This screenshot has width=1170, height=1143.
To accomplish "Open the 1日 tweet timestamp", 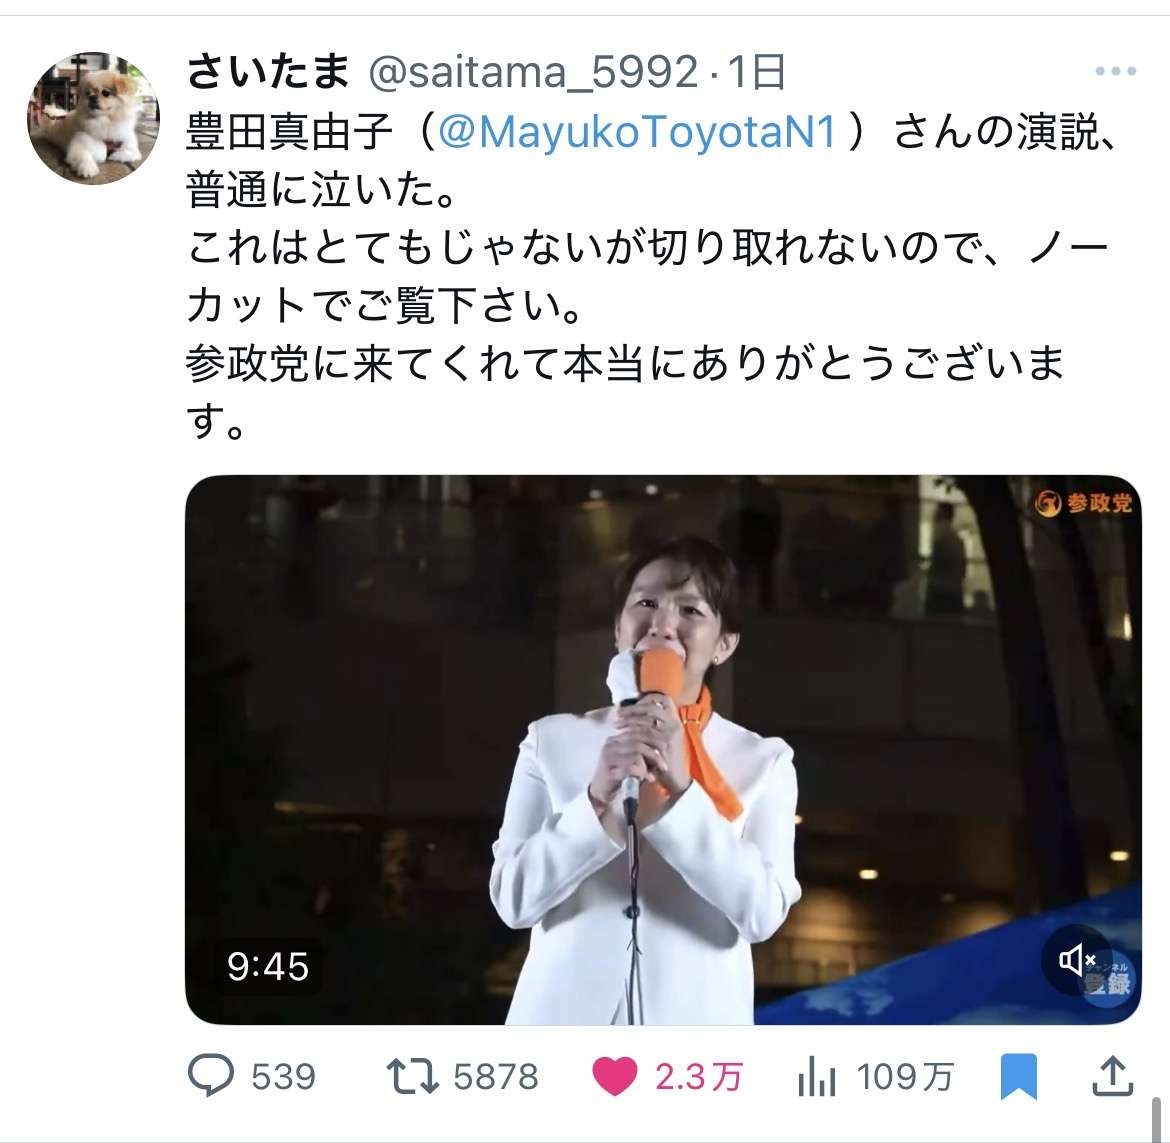I will pyautogui.click(x=756, y=72).
